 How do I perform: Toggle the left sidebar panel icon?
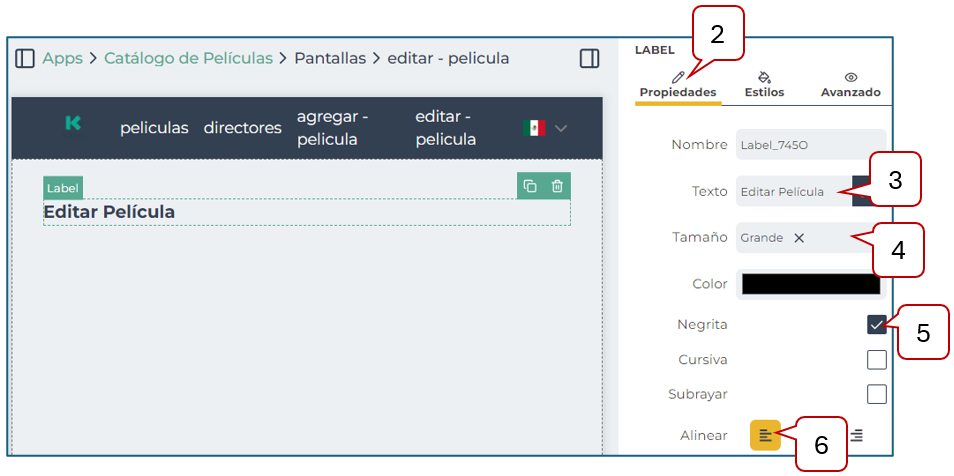[25, 59]
